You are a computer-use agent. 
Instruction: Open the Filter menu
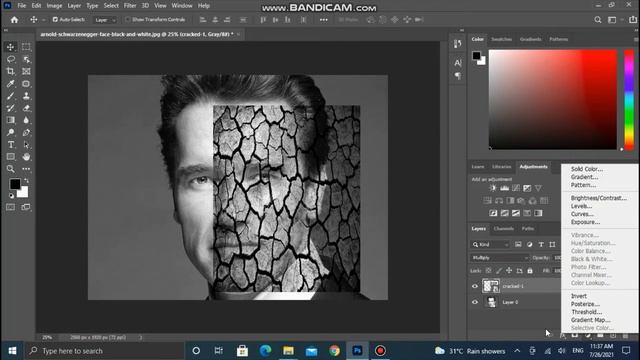pos(130,6)
